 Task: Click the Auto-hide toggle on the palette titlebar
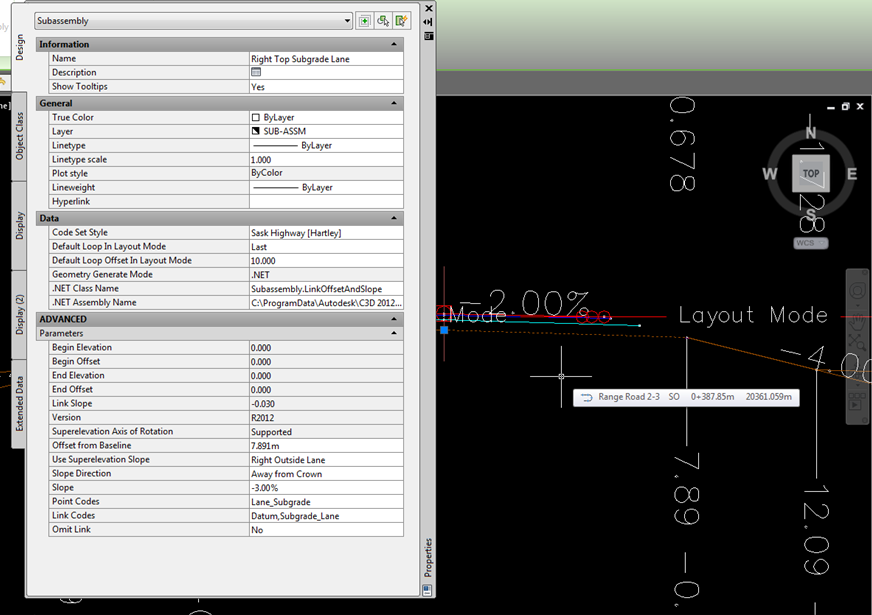[428, 21]
